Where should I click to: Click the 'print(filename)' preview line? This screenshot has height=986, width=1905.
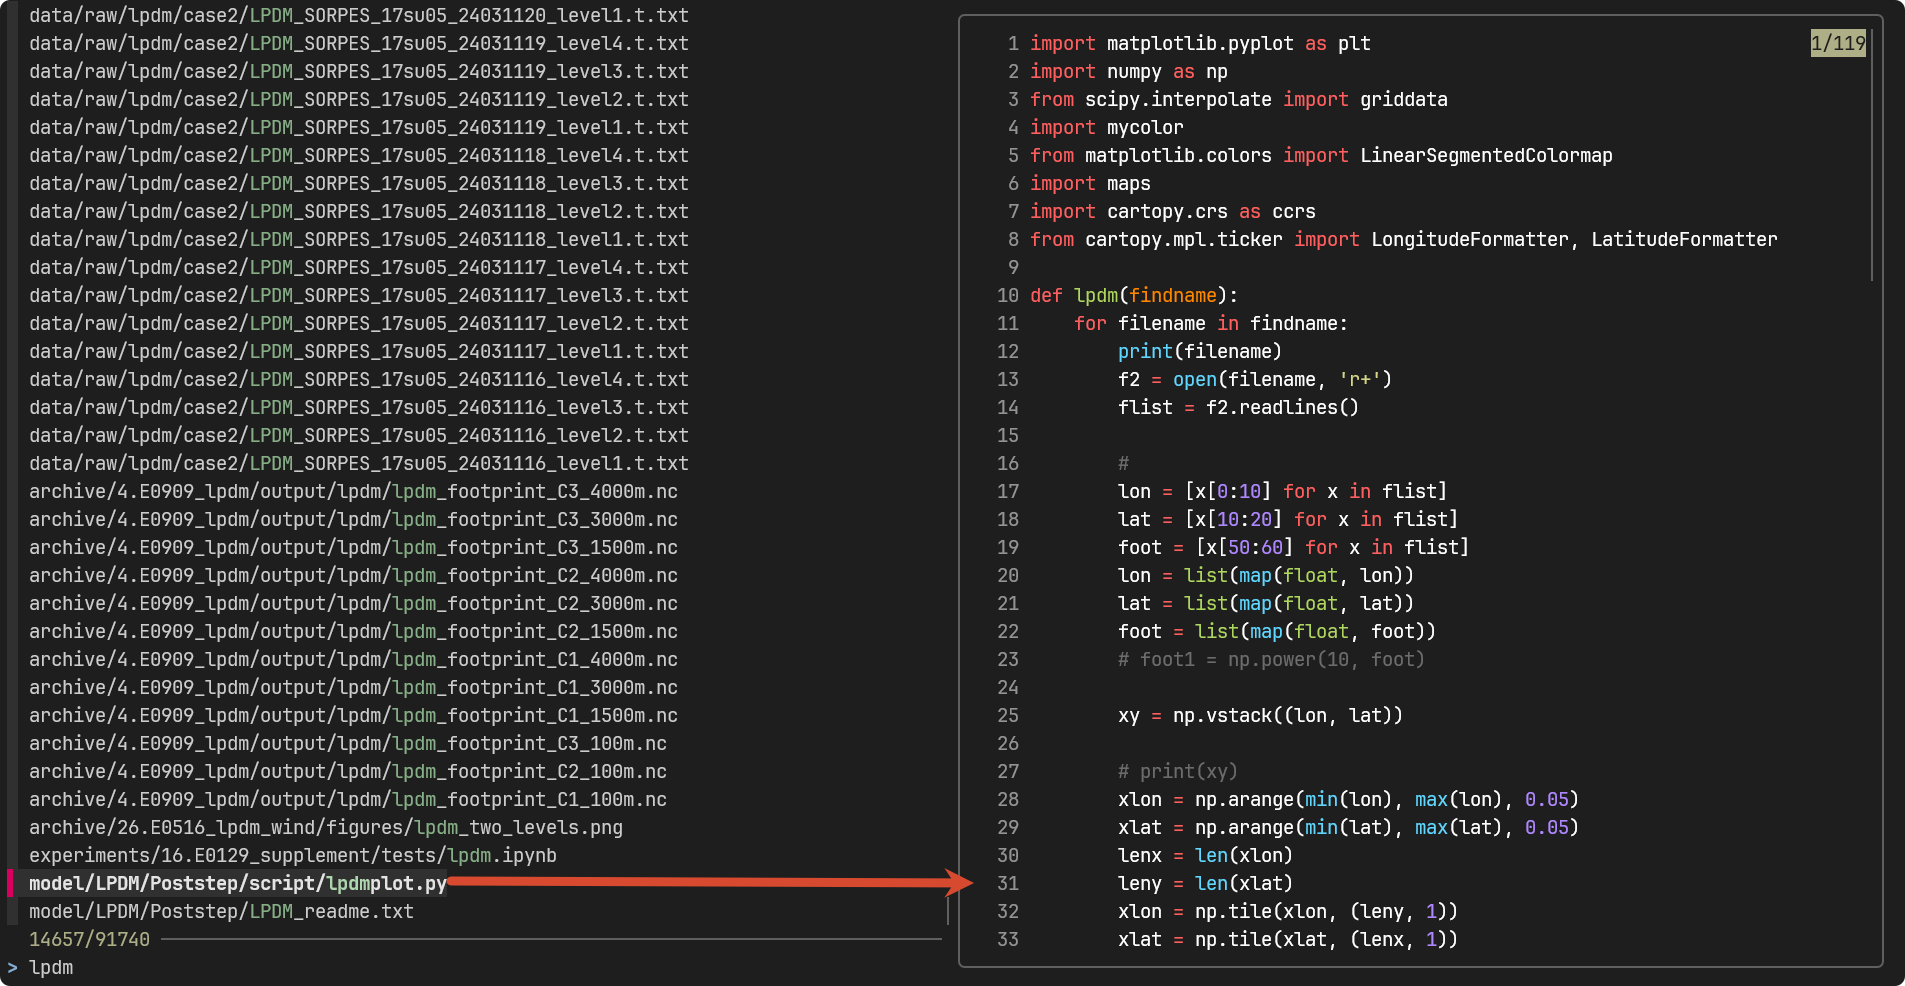[1200, 351]
